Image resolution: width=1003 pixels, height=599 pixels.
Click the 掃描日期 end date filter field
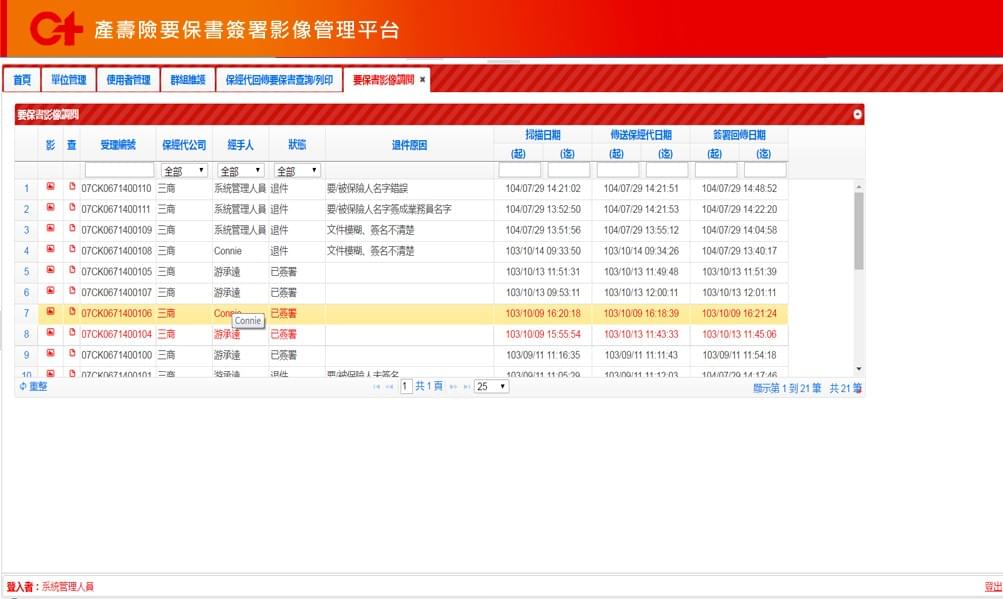[x=569, y=170]
